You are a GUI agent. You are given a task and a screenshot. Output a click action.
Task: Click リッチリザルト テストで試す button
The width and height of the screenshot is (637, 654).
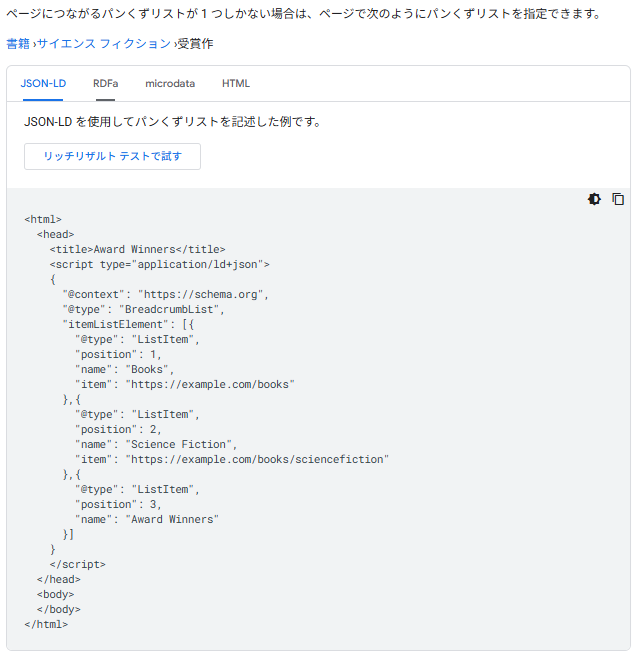[x=112, y=156]
